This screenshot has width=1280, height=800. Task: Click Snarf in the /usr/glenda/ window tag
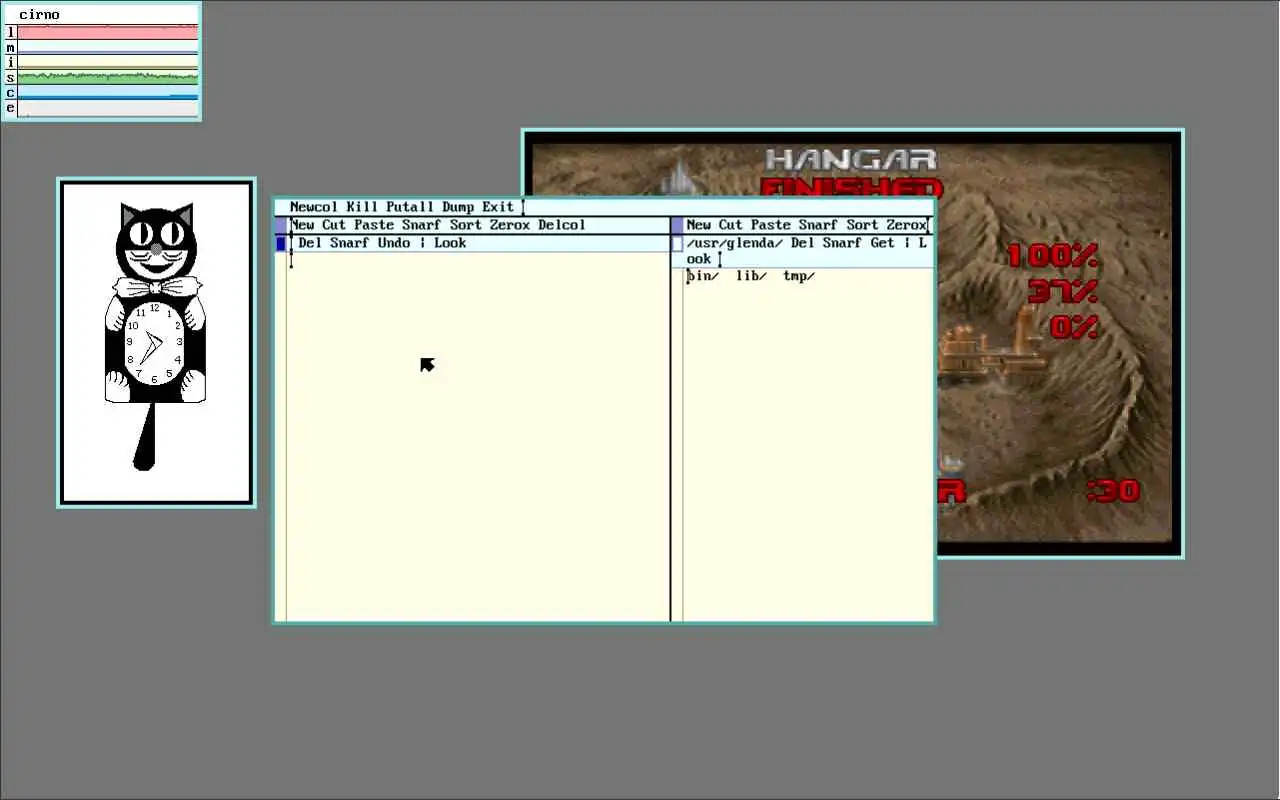pos(842,243)
